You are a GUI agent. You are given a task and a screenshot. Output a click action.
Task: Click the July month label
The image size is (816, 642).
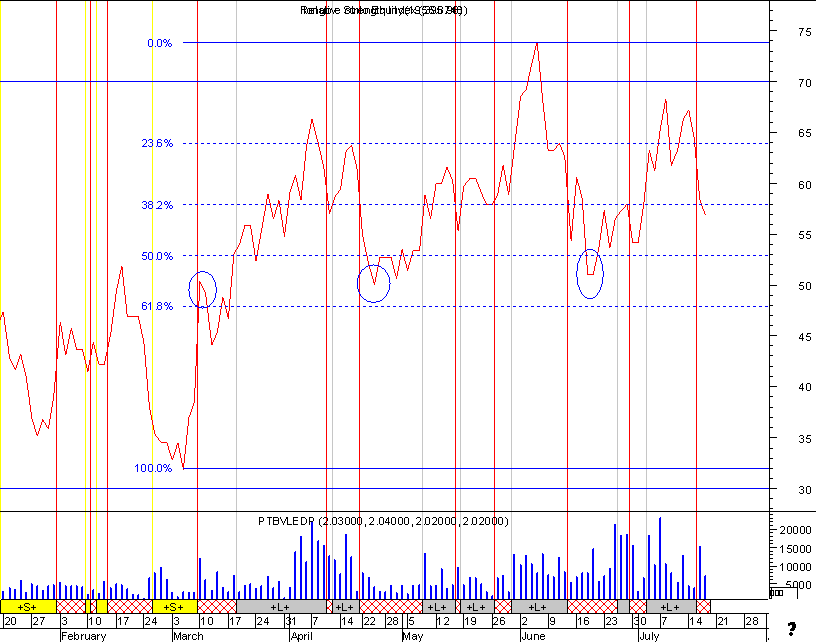[649, 636]
